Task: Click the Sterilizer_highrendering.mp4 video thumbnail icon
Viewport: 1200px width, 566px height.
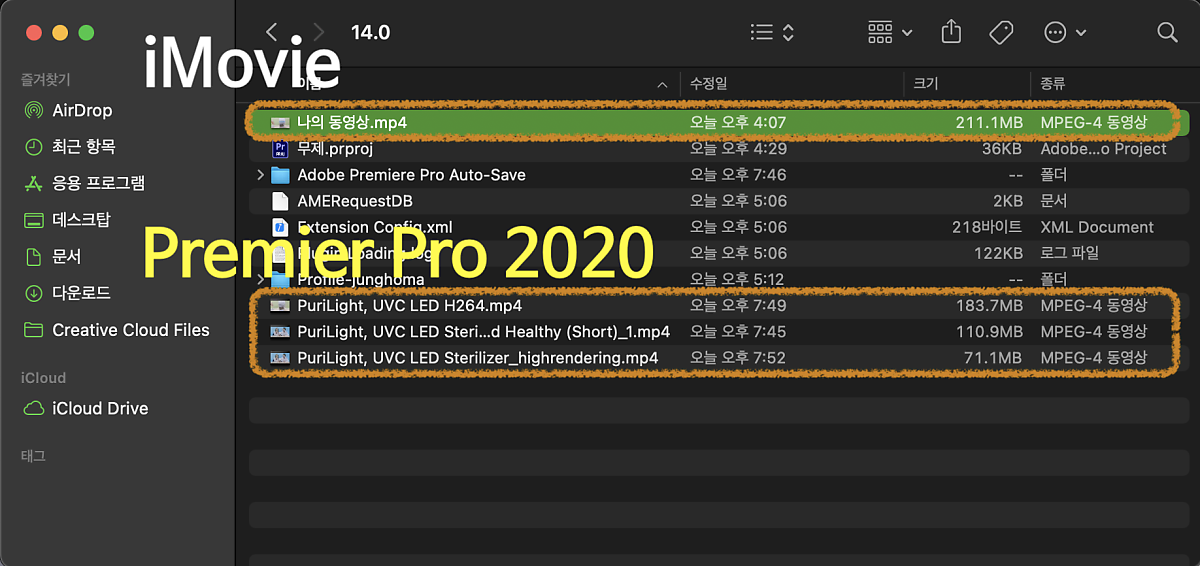Action: point(281,357)
